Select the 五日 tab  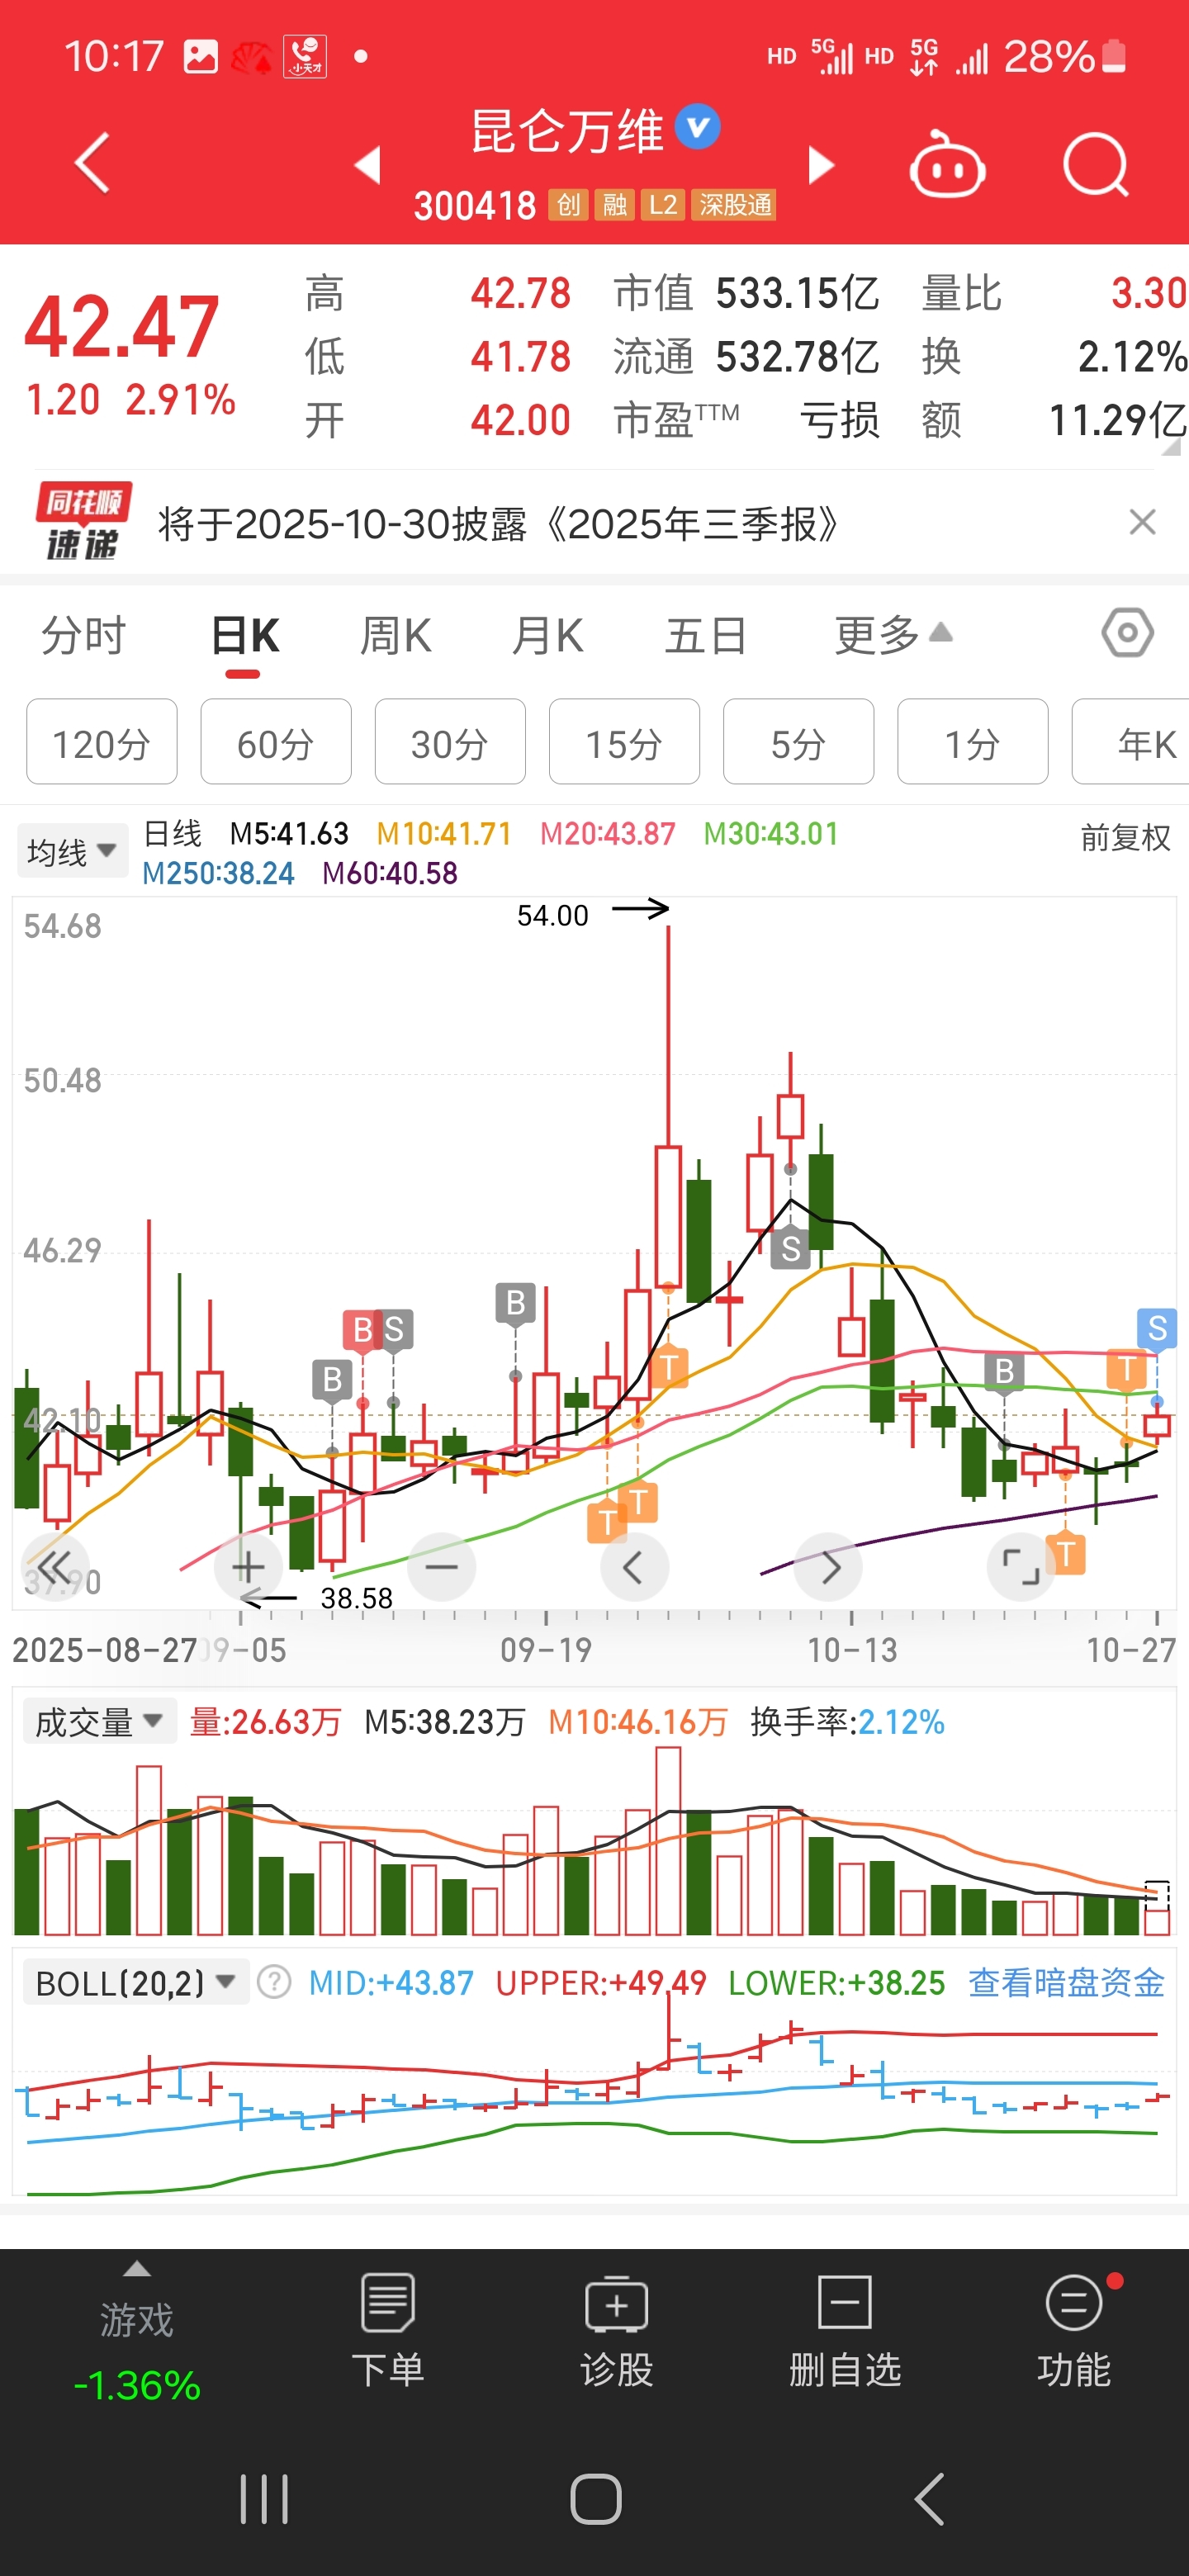(706, 635)
